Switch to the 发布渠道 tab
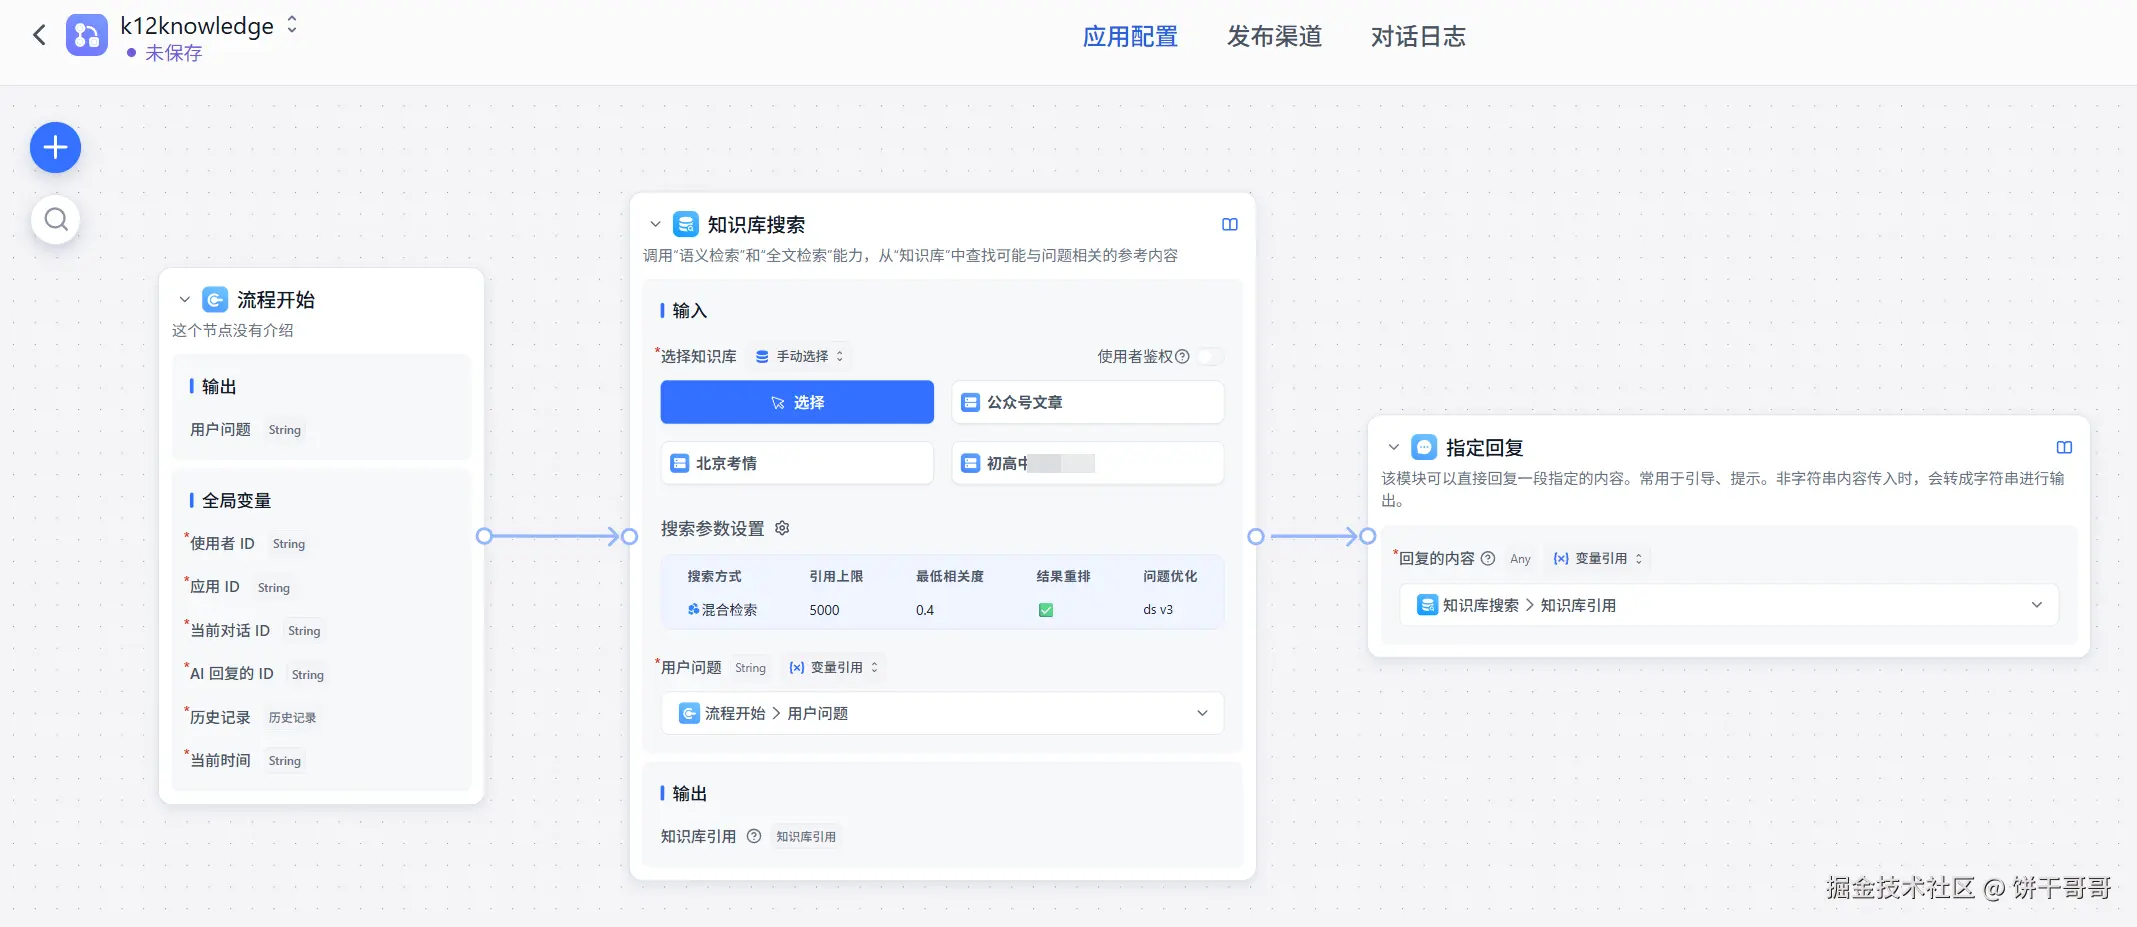The width and height of the screenshot is (2137, 927). (x=1274, y=37)
